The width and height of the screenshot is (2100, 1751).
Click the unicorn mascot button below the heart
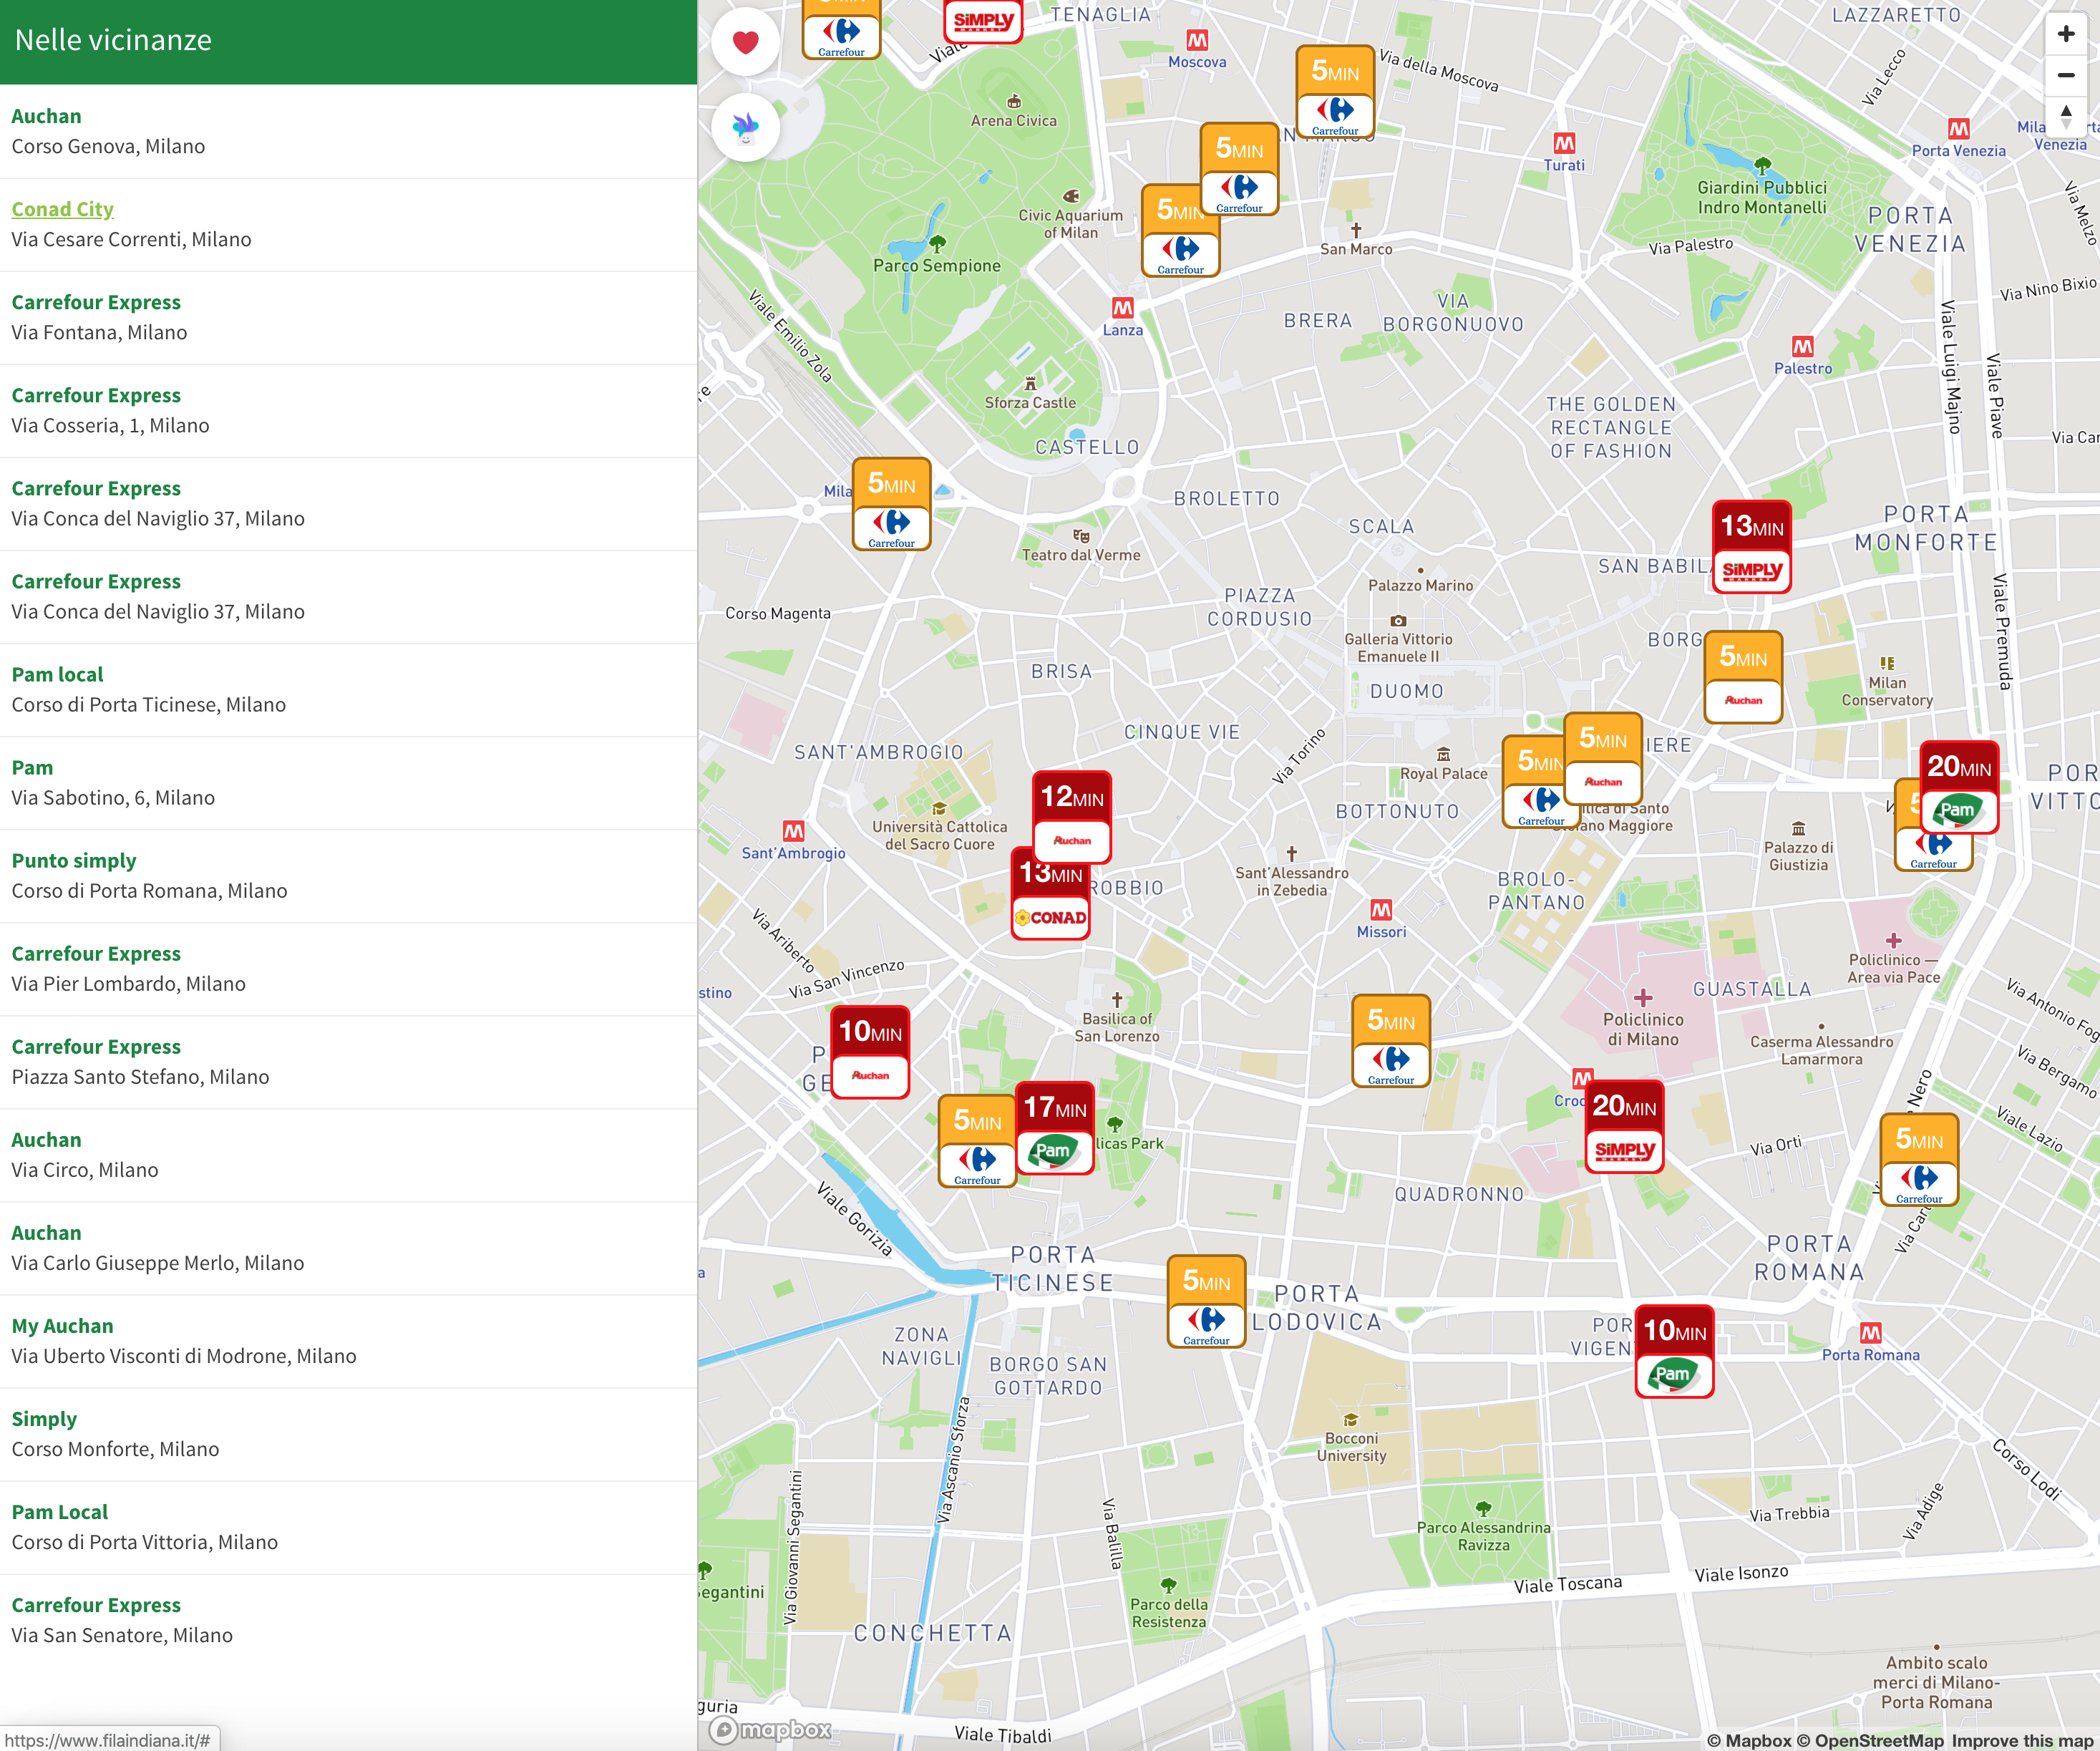point(745,127)
